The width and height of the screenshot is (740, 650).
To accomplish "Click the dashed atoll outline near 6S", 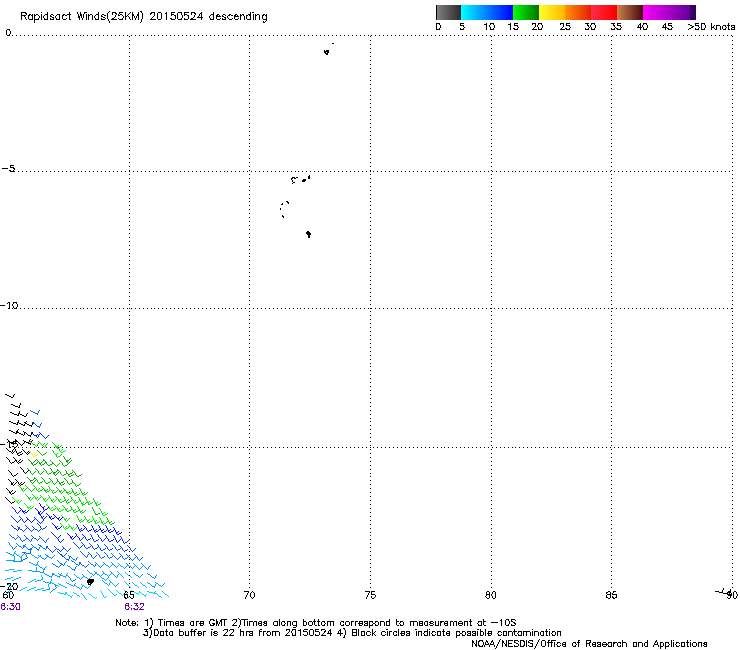I will click(284, 209).
